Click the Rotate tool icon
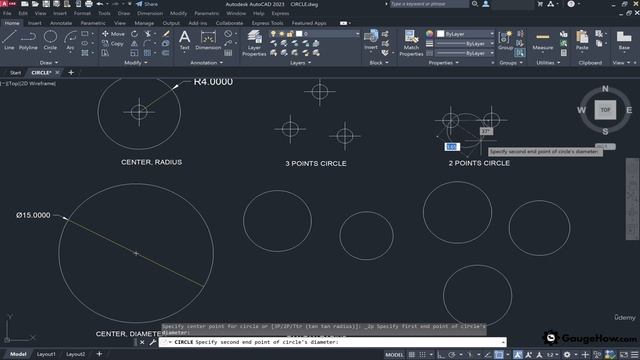The width and height of the screenshot is (640, 360). click(x=134, y=34)
